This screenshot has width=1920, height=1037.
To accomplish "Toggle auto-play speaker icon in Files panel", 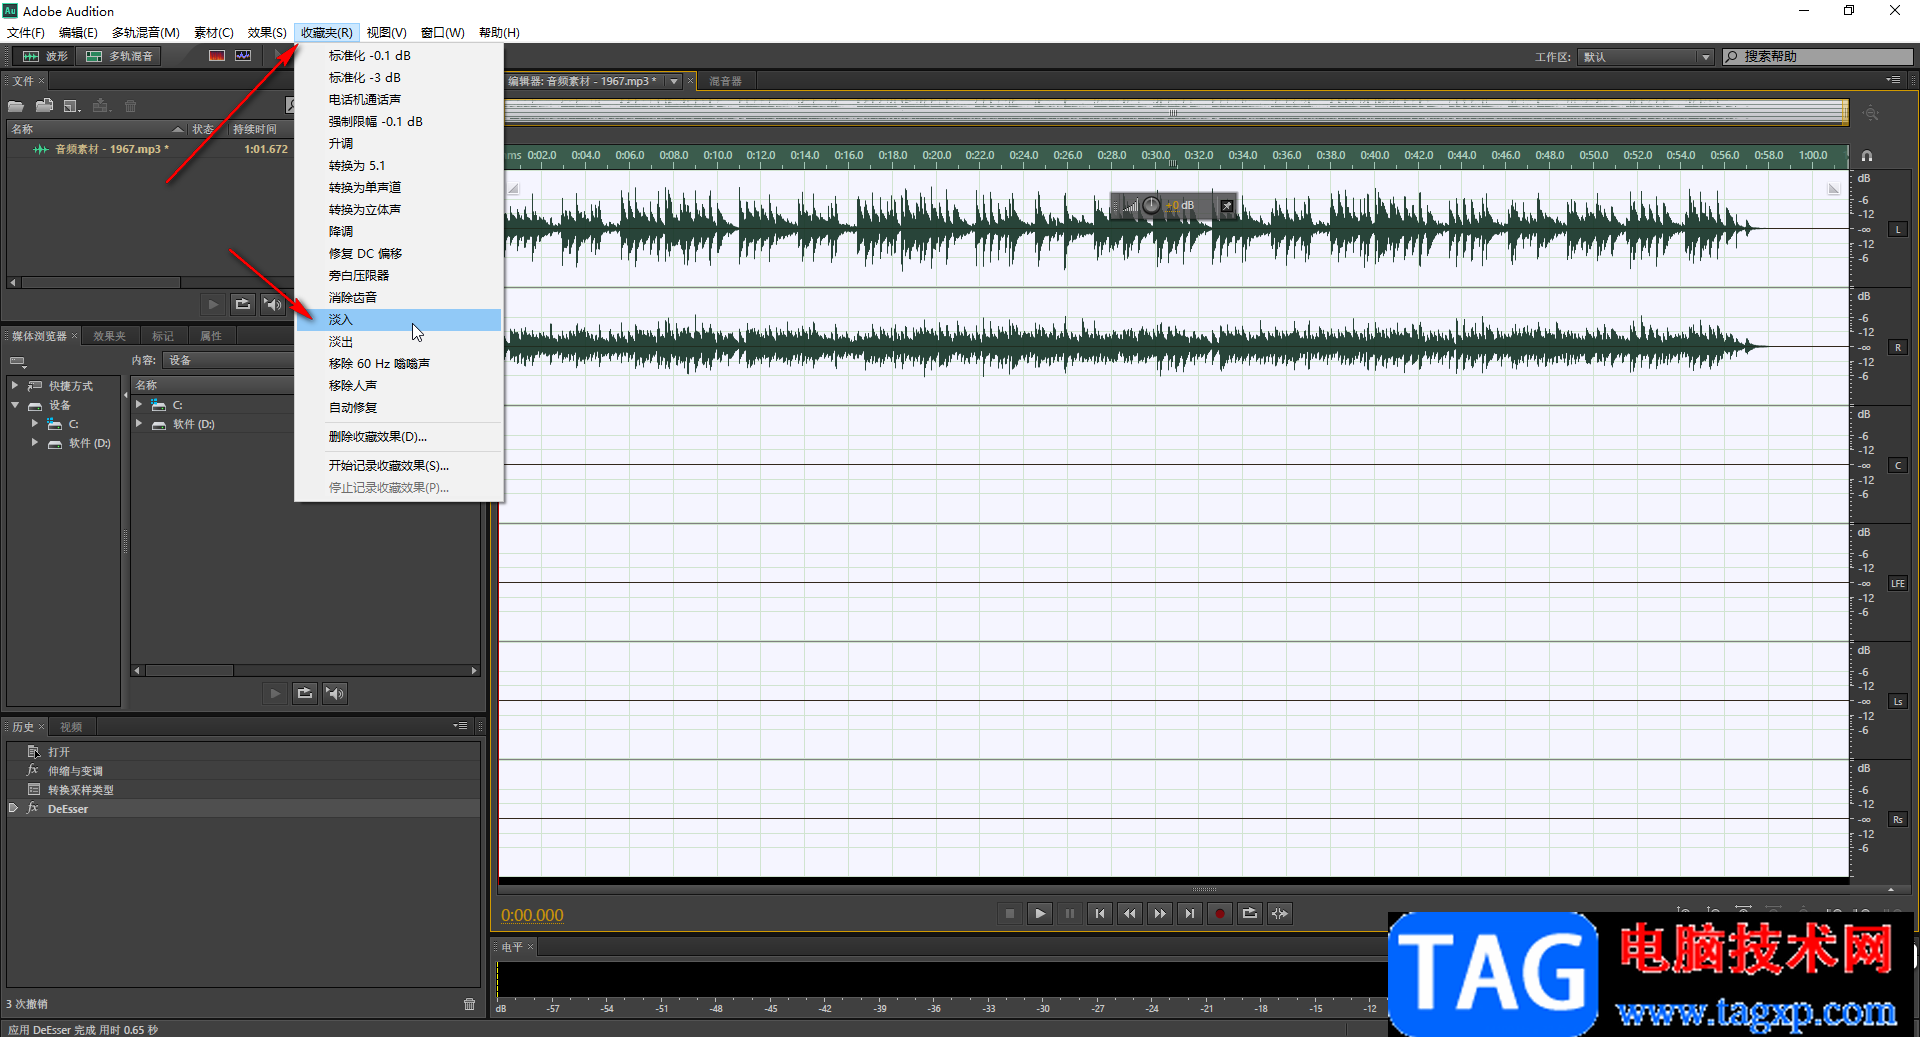I will click(x=272, y=304).
